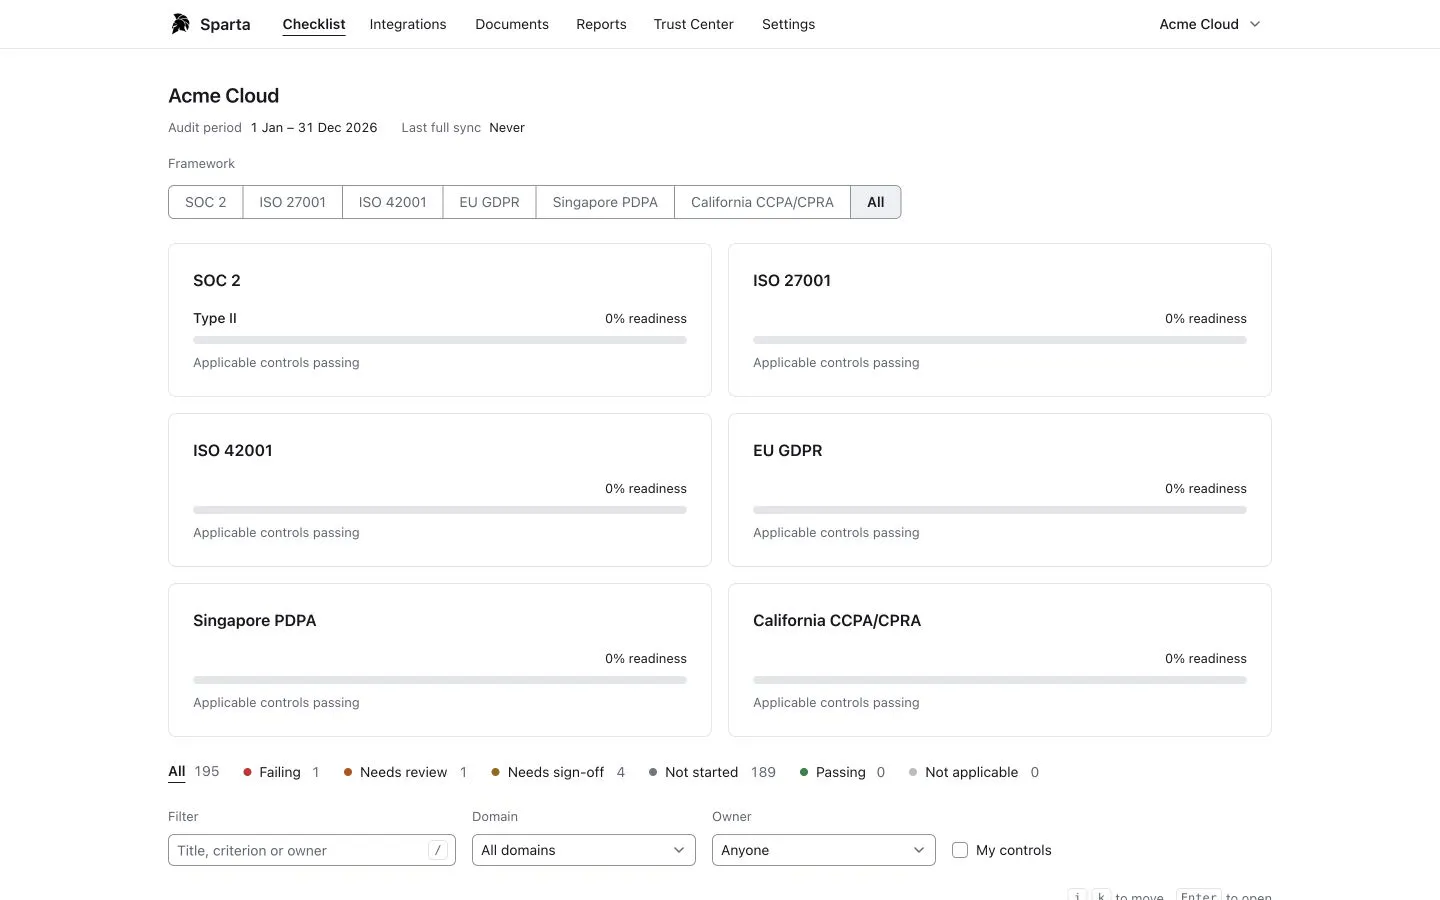1440x900 pixels.
Task: Select the All frameworks button
Action: coord(876,202)
